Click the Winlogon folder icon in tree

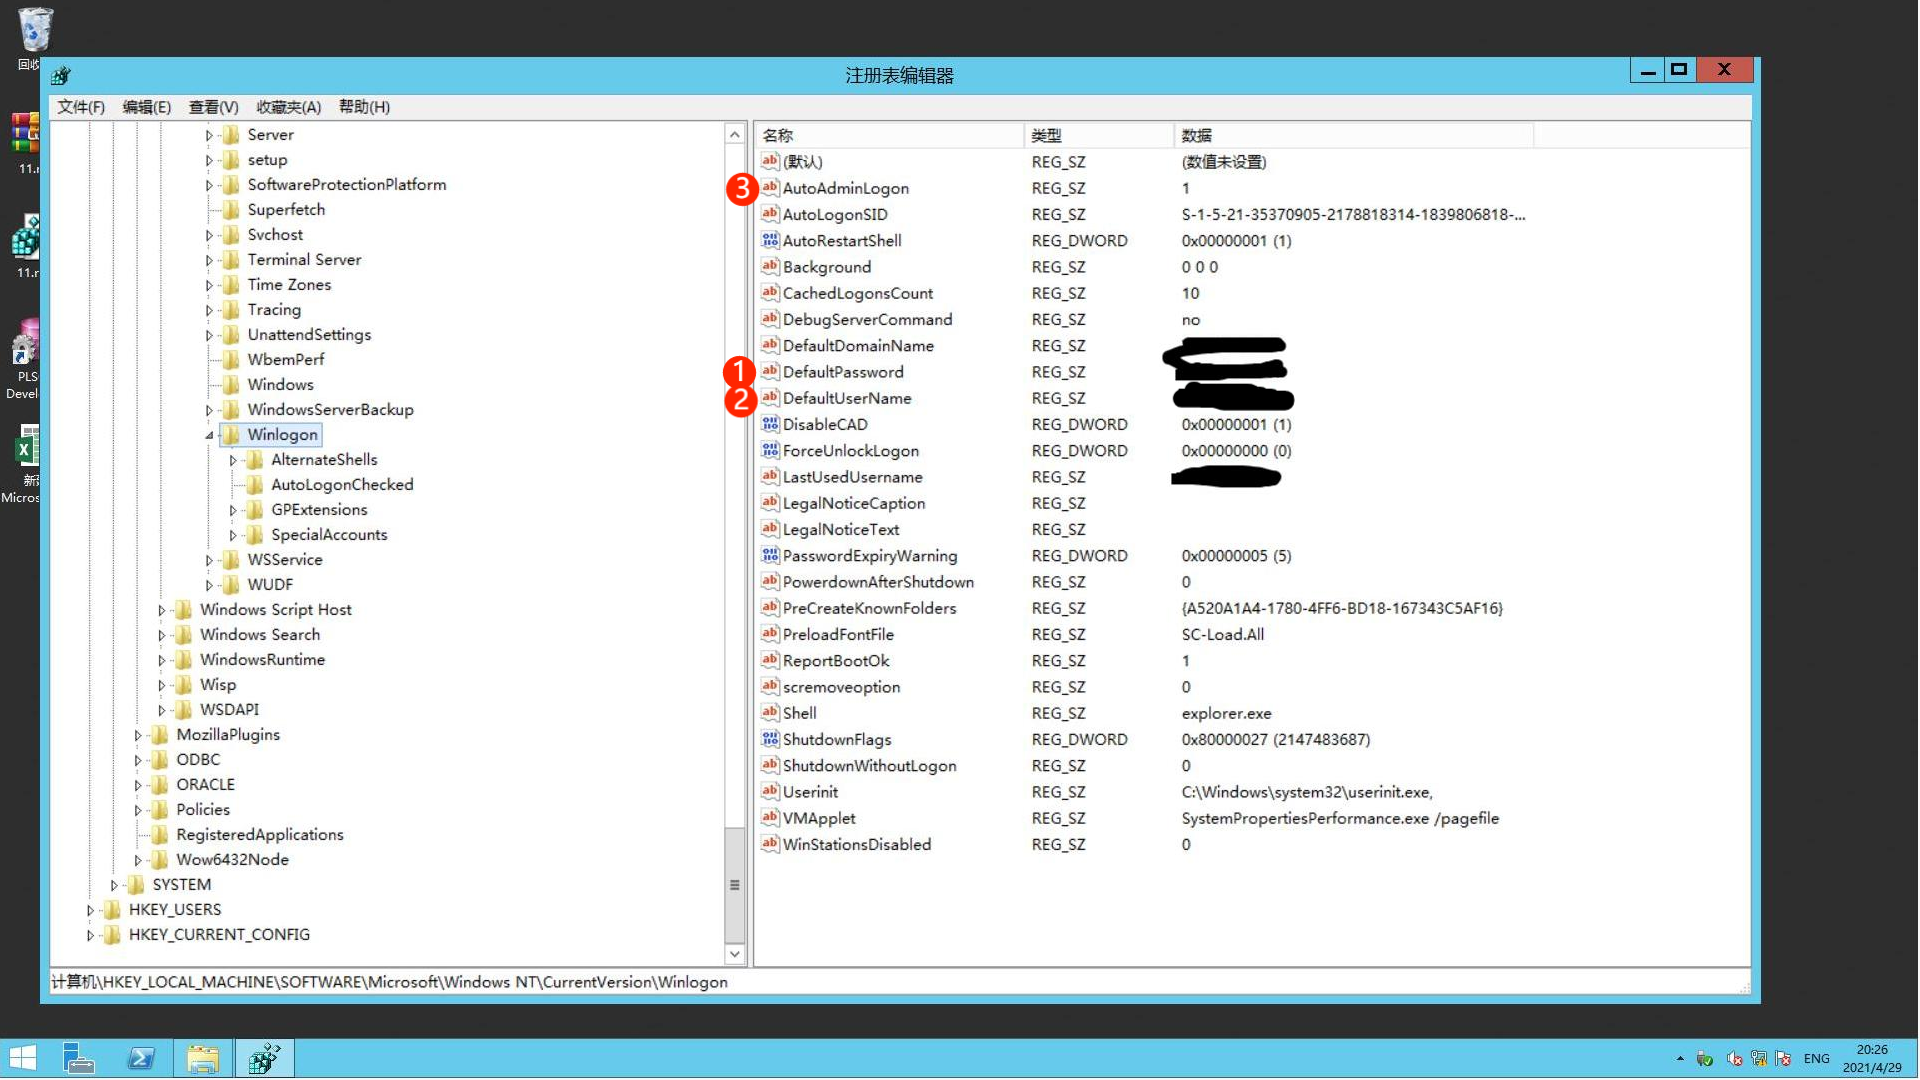tap(232, 435)
